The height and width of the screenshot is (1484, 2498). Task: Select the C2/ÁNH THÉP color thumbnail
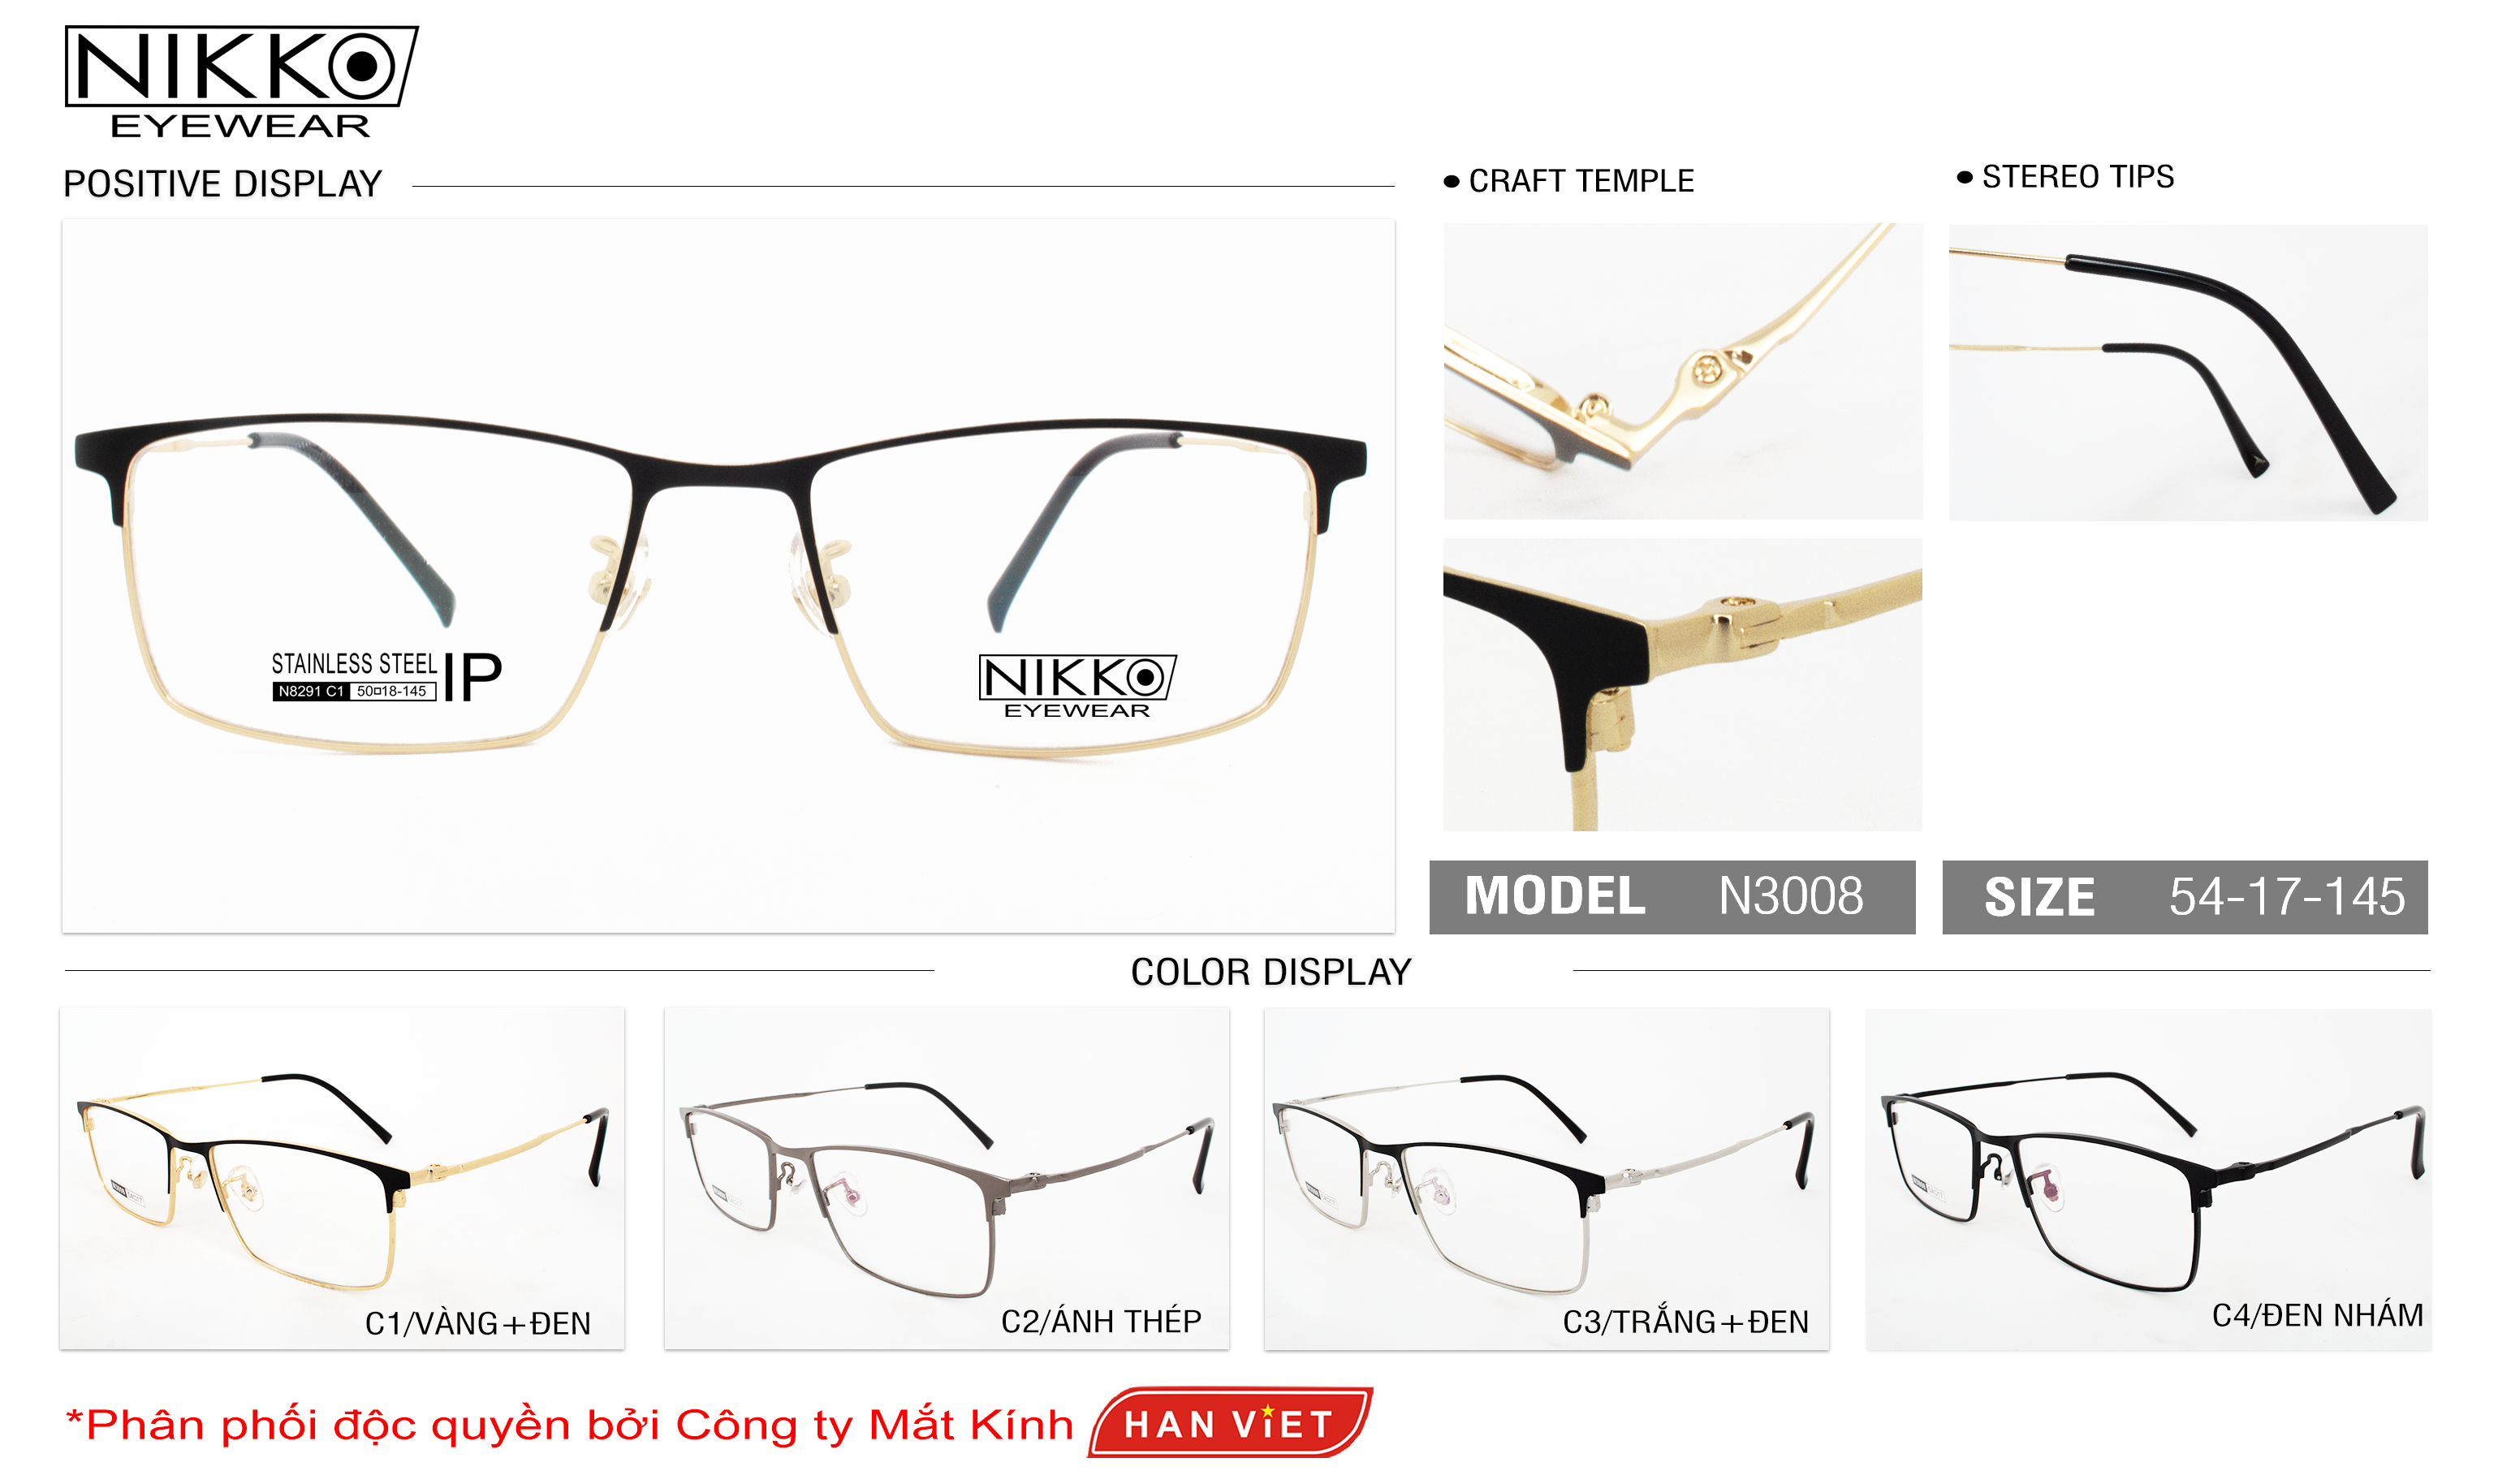coord(946,1178)
